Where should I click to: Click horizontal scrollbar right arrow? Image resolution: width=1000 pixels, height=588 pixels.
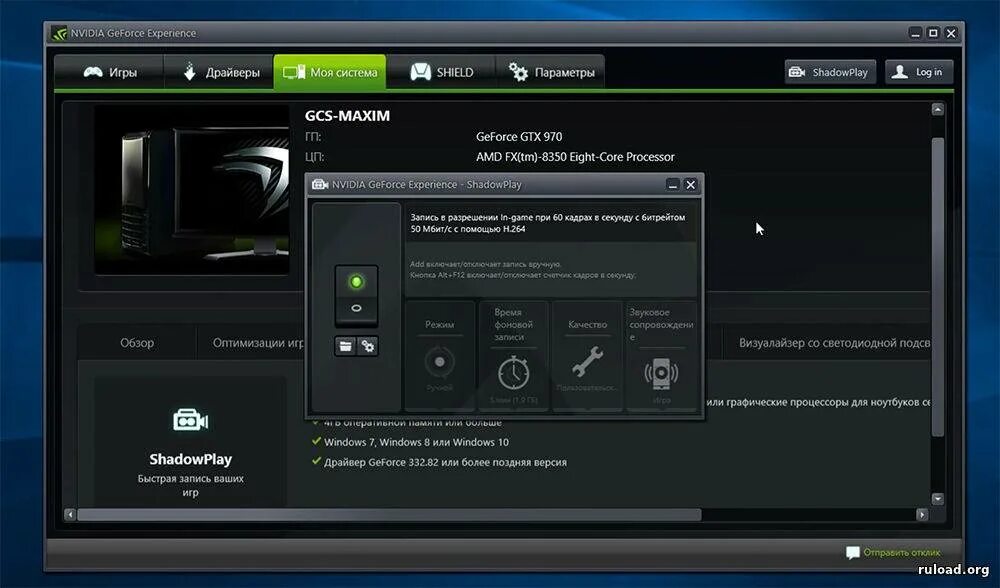click(922, 514)
